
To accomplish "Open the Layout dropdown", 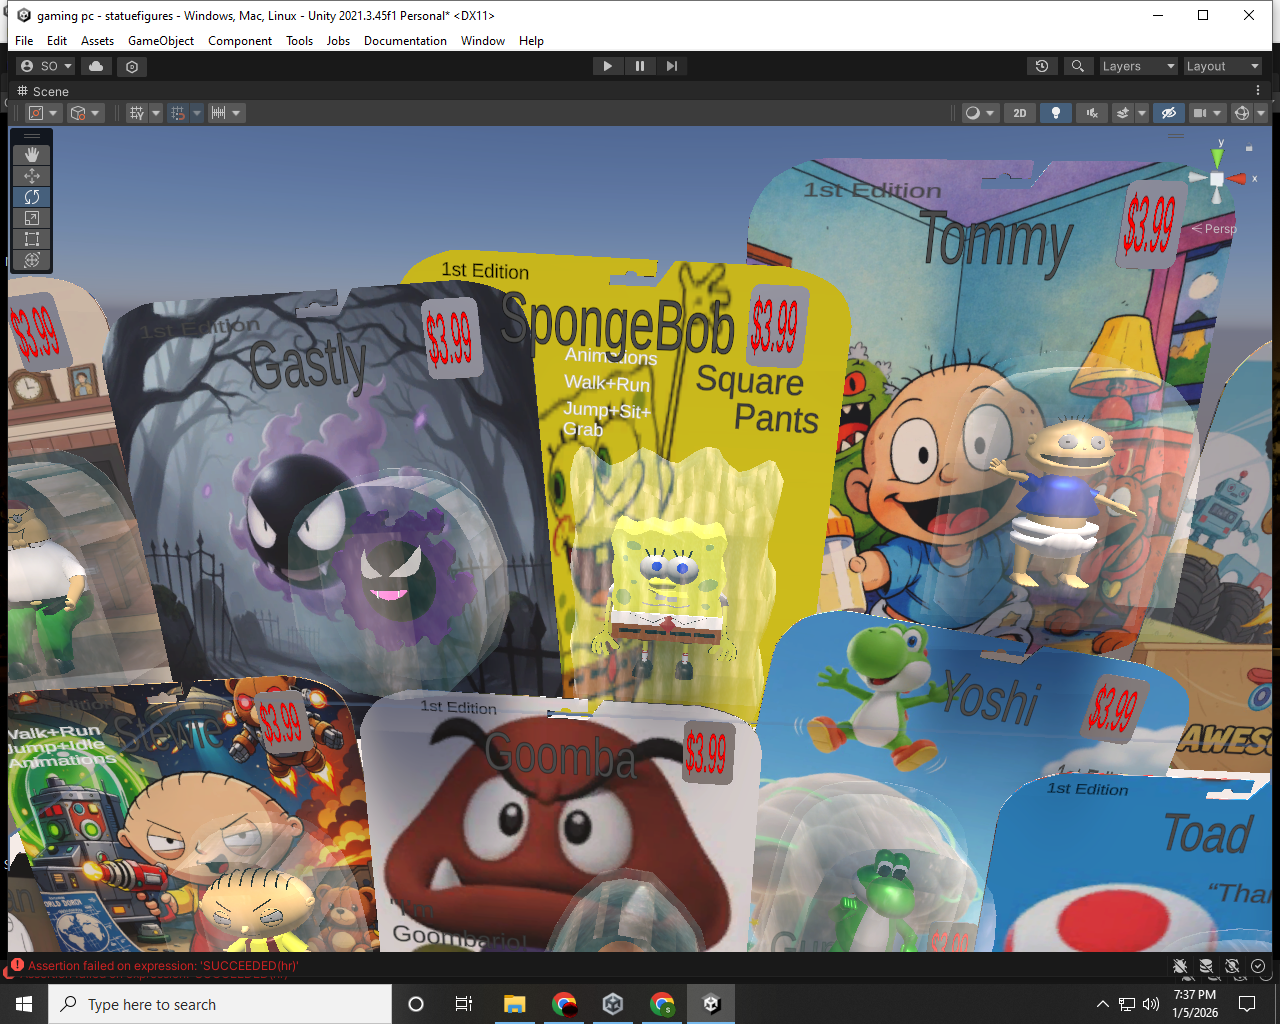I will click(x=1223, y=66).
